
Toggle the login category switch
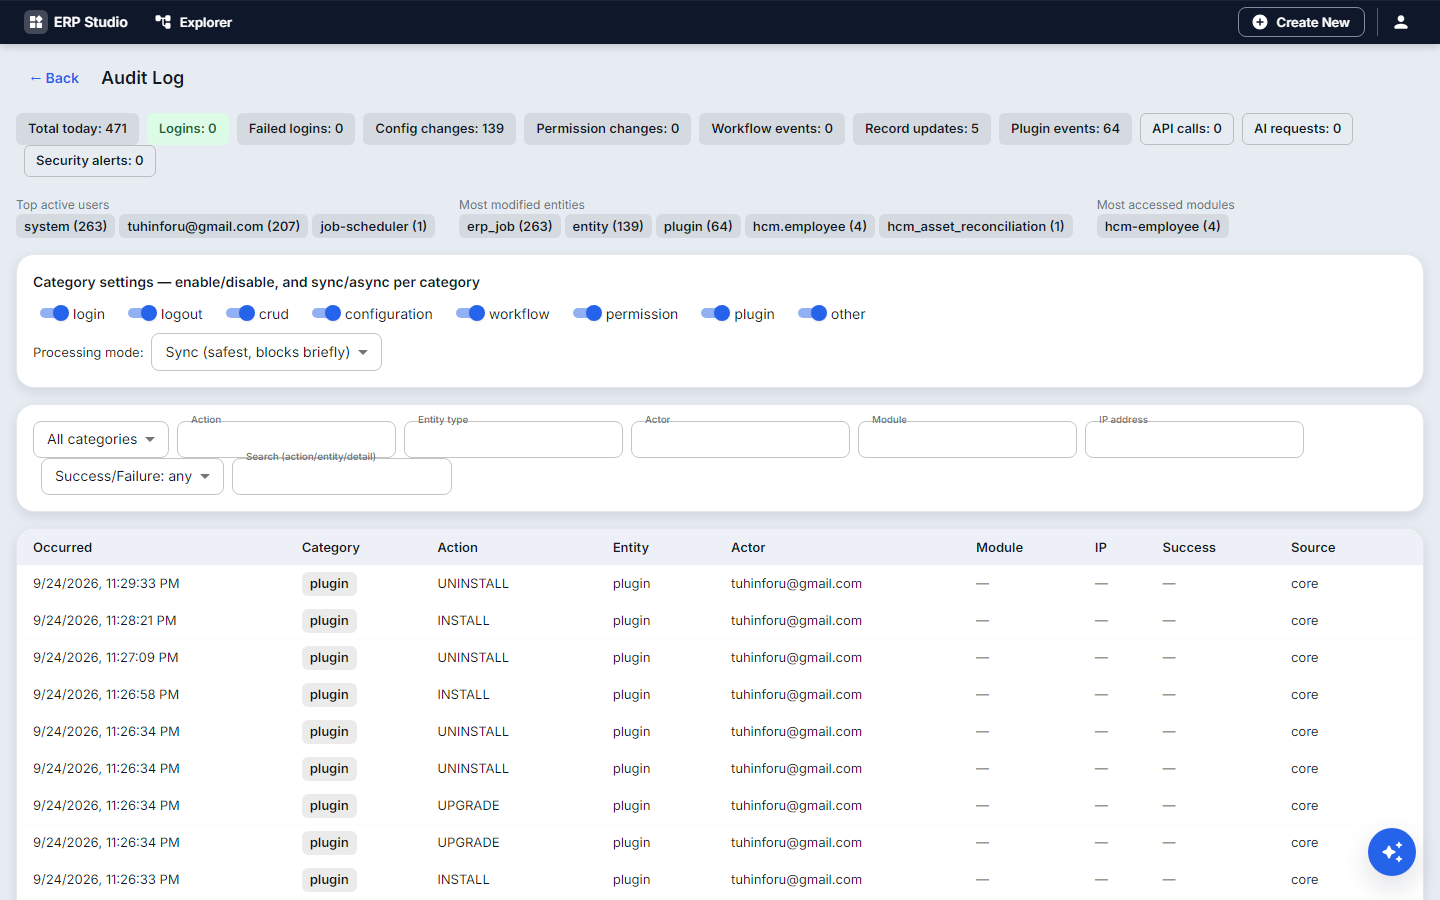tap(54, 313)
